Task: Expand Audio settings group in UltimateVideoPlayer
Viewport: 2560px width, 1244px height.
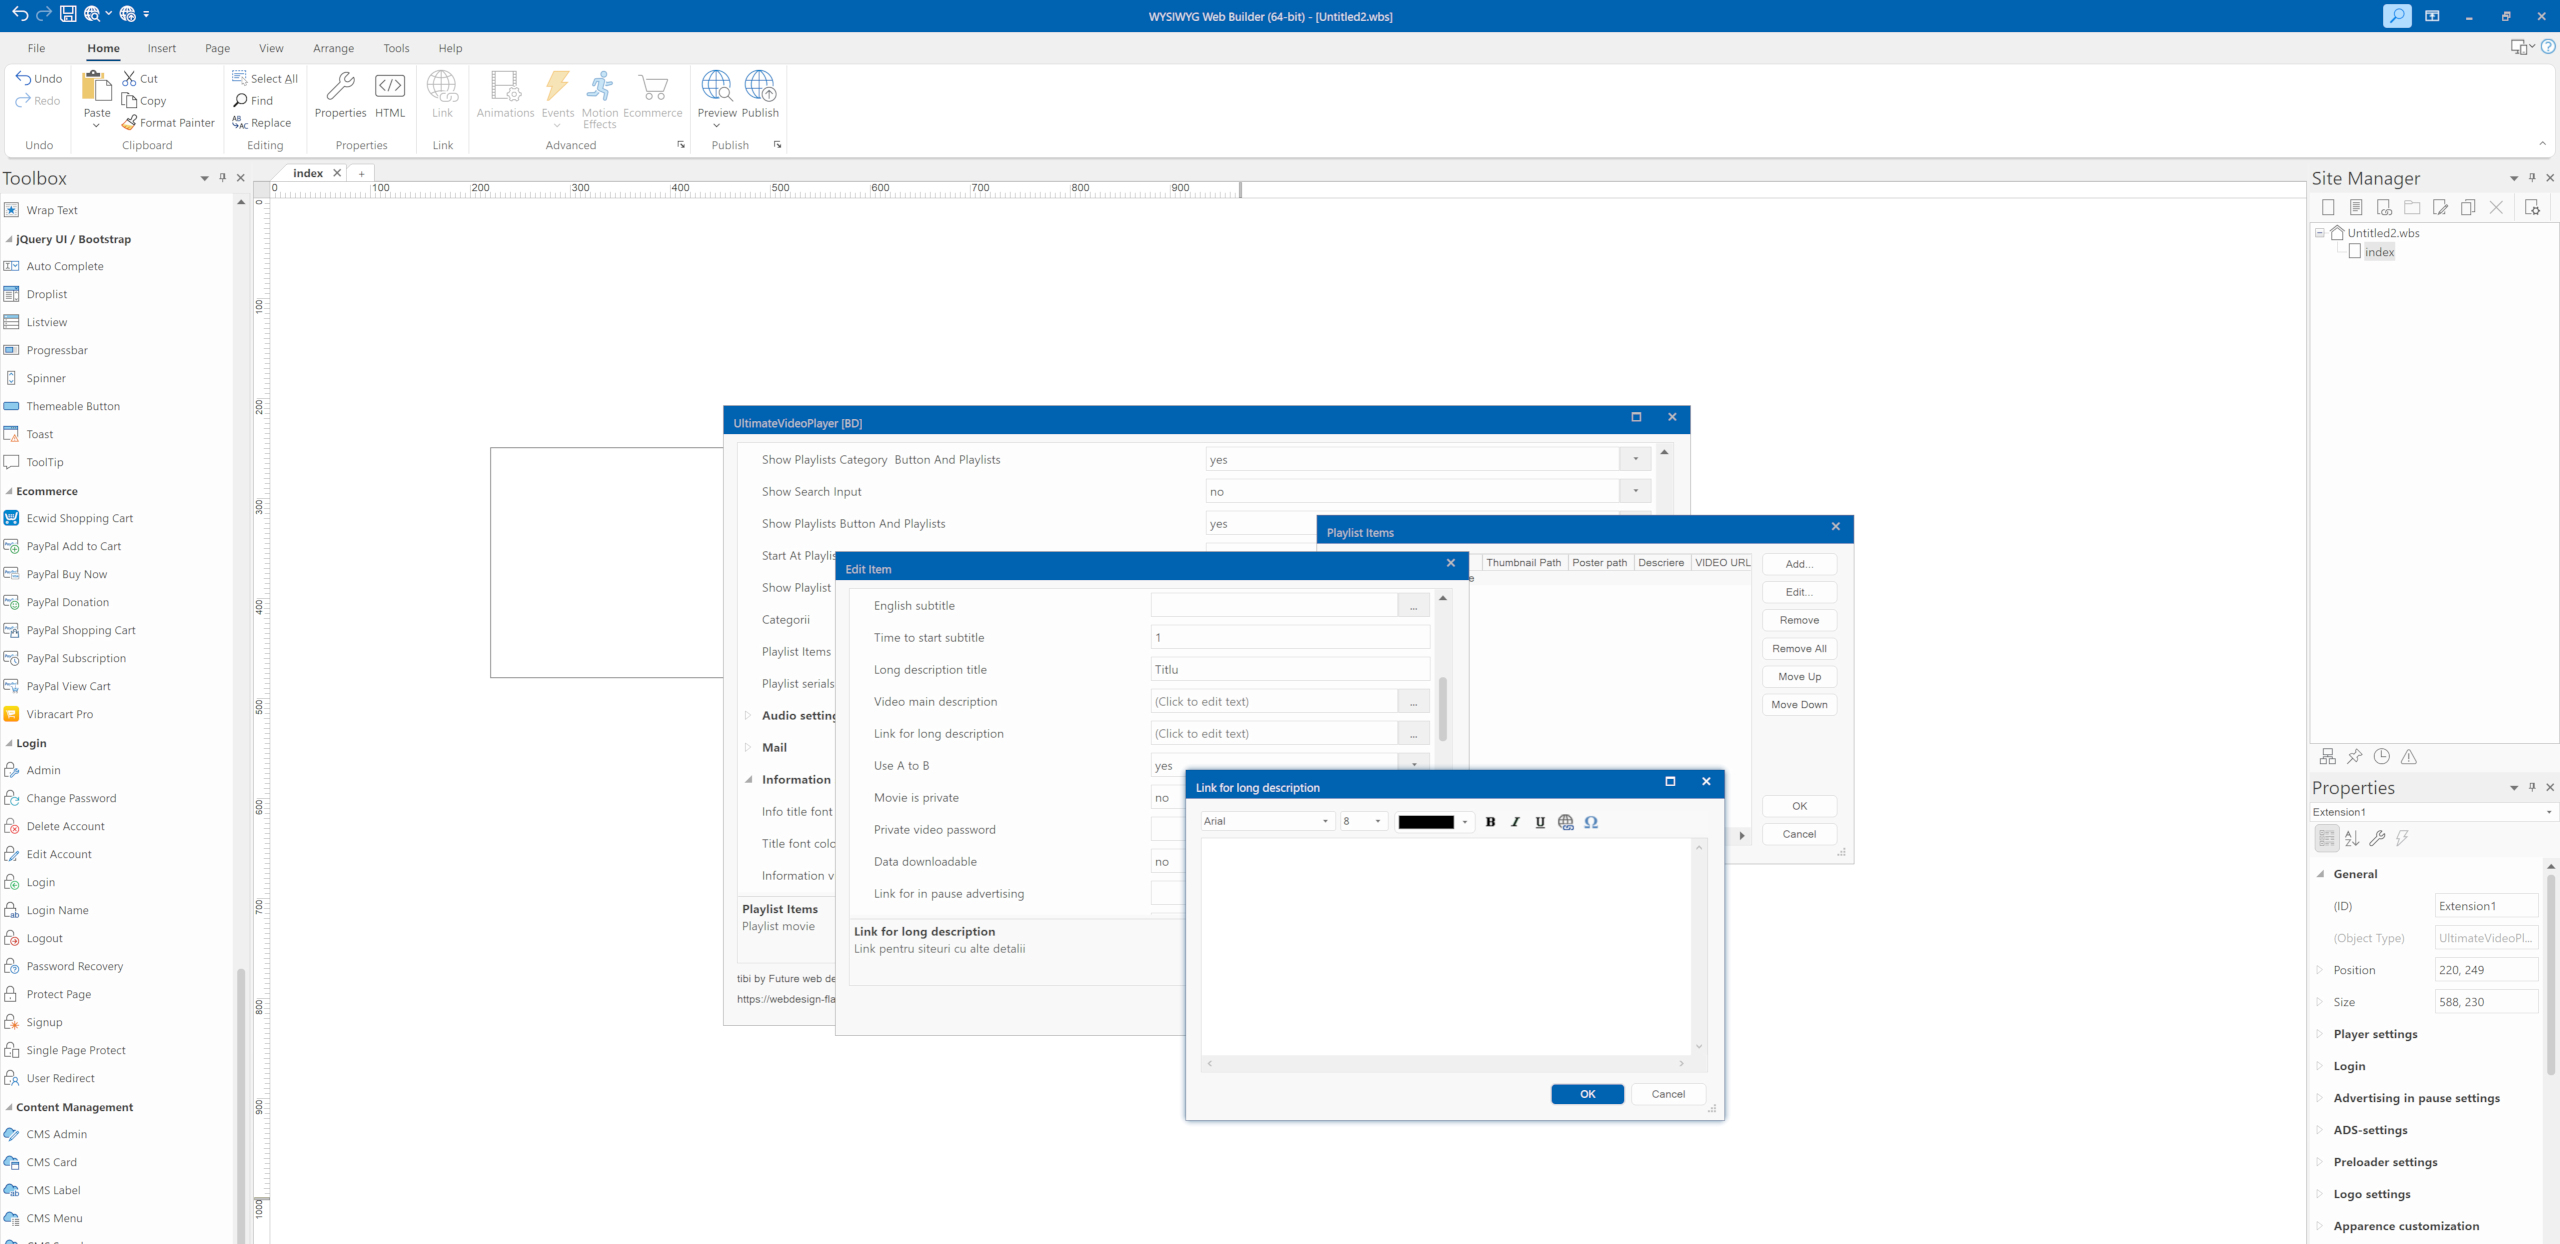Action: coord(748,715)
